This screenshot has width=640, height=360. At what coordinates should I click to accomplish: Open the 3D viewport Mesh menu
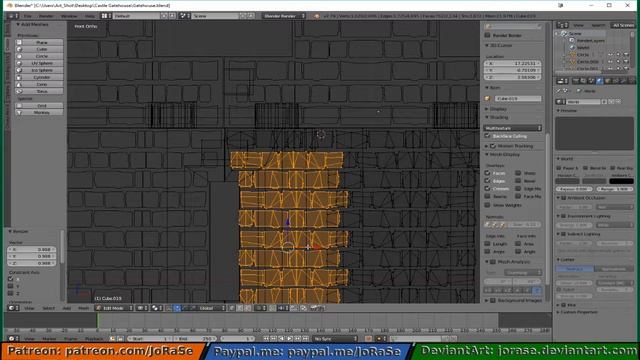84,309
